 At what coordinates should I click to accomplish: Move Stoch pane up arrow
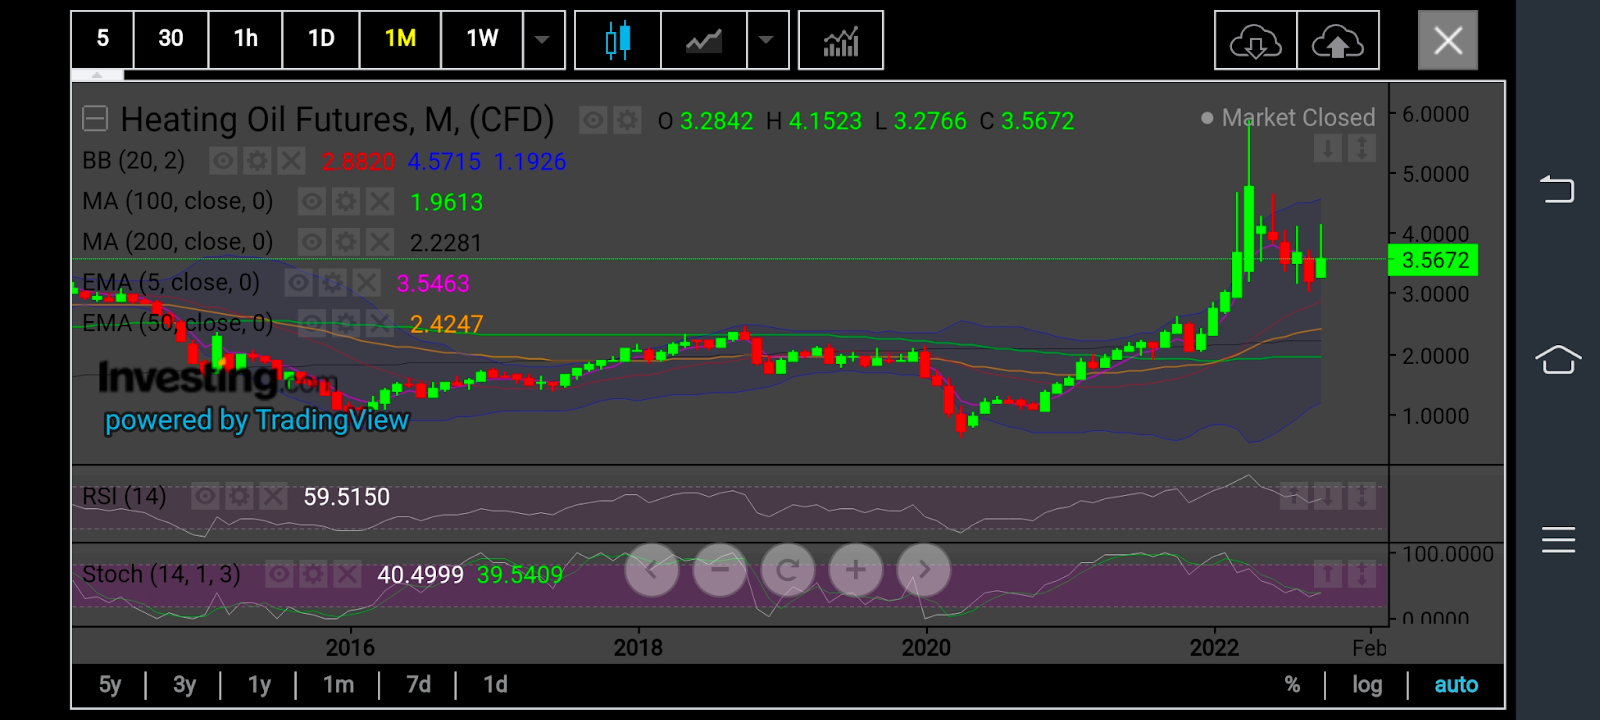1327,574
